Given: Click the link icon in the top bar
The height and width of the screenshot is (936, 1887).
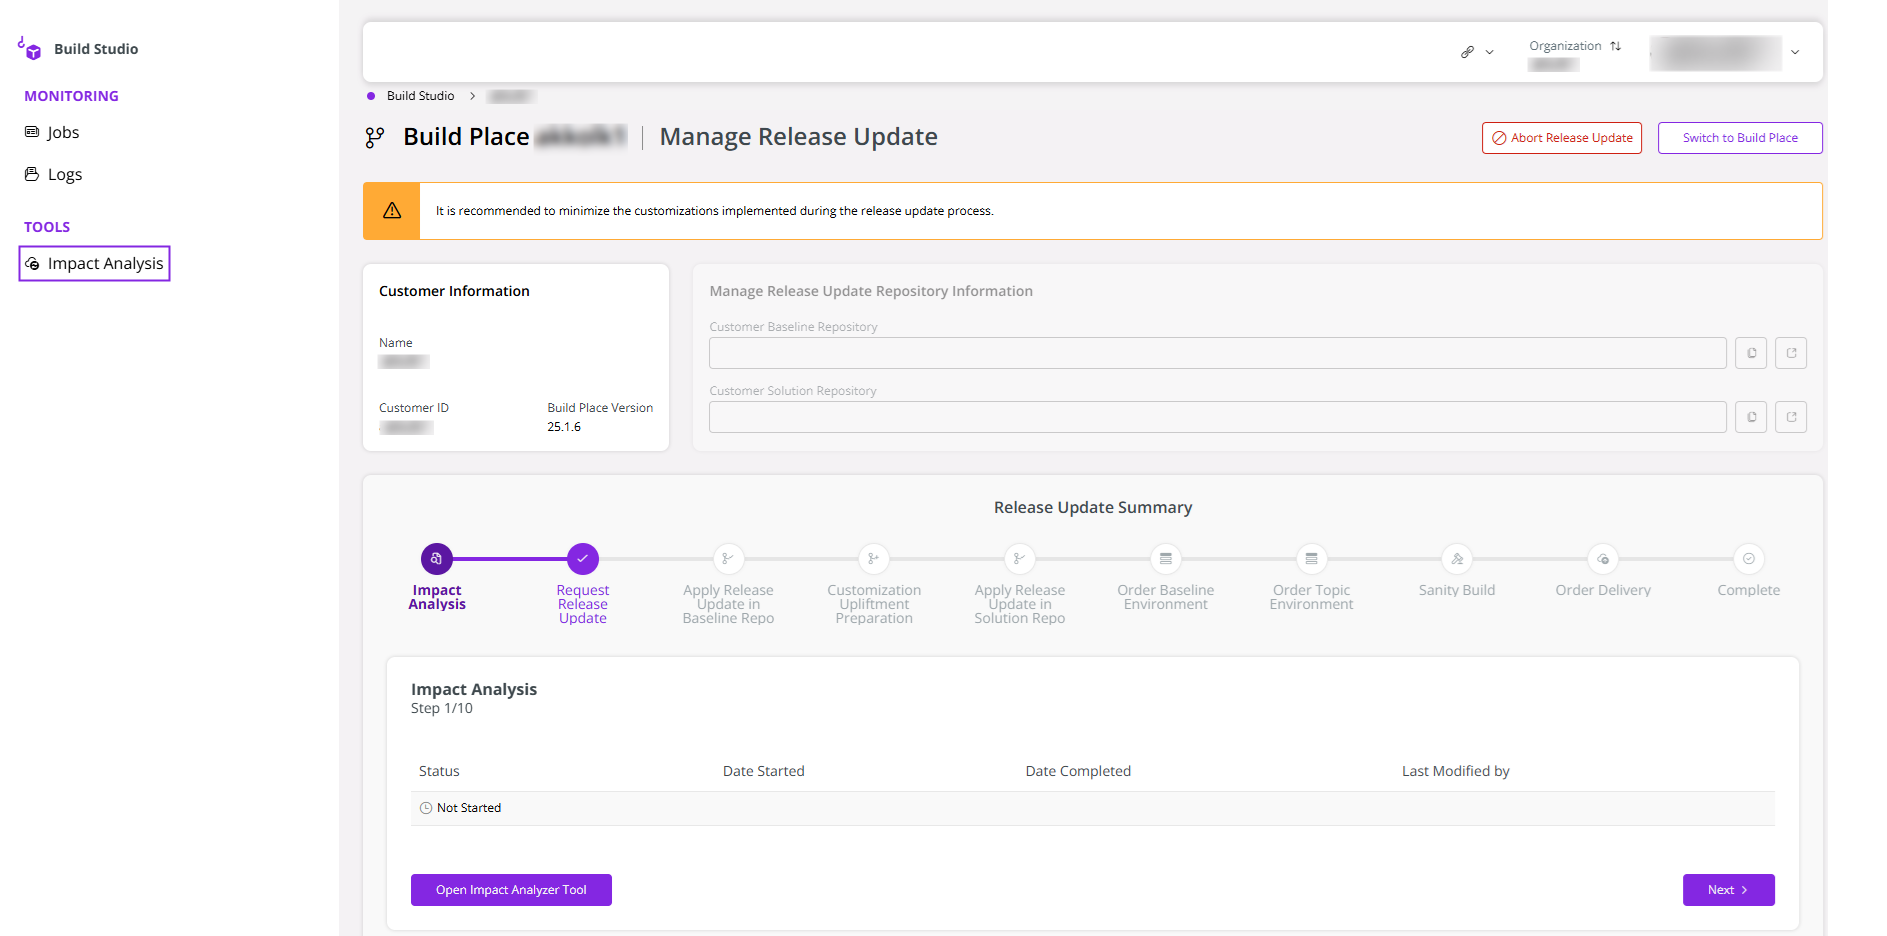Looking at the screenshot, I should [x=1467, y=51].
